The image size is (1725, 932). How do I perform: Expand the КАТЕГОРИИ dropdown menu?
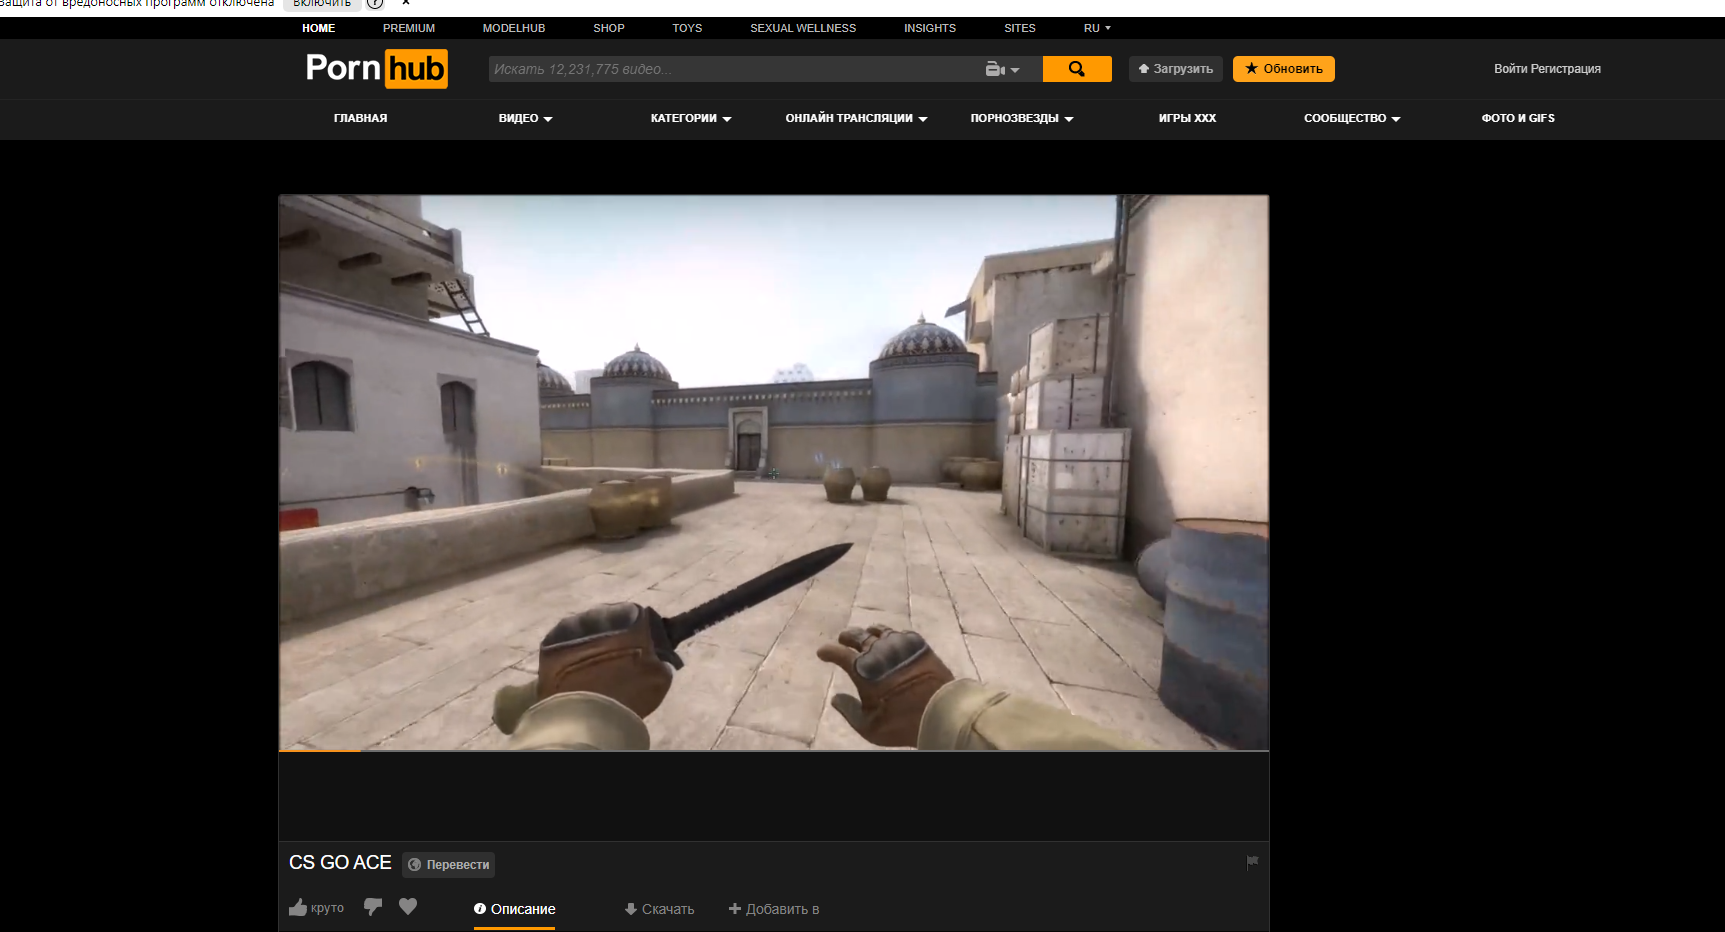pos(691,118)
